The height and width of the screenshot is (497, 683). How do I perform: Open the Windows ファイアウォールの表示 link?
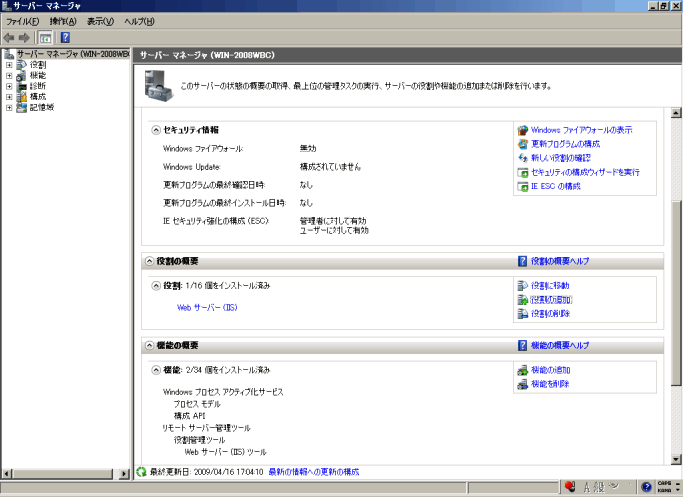tap(582, 130)
